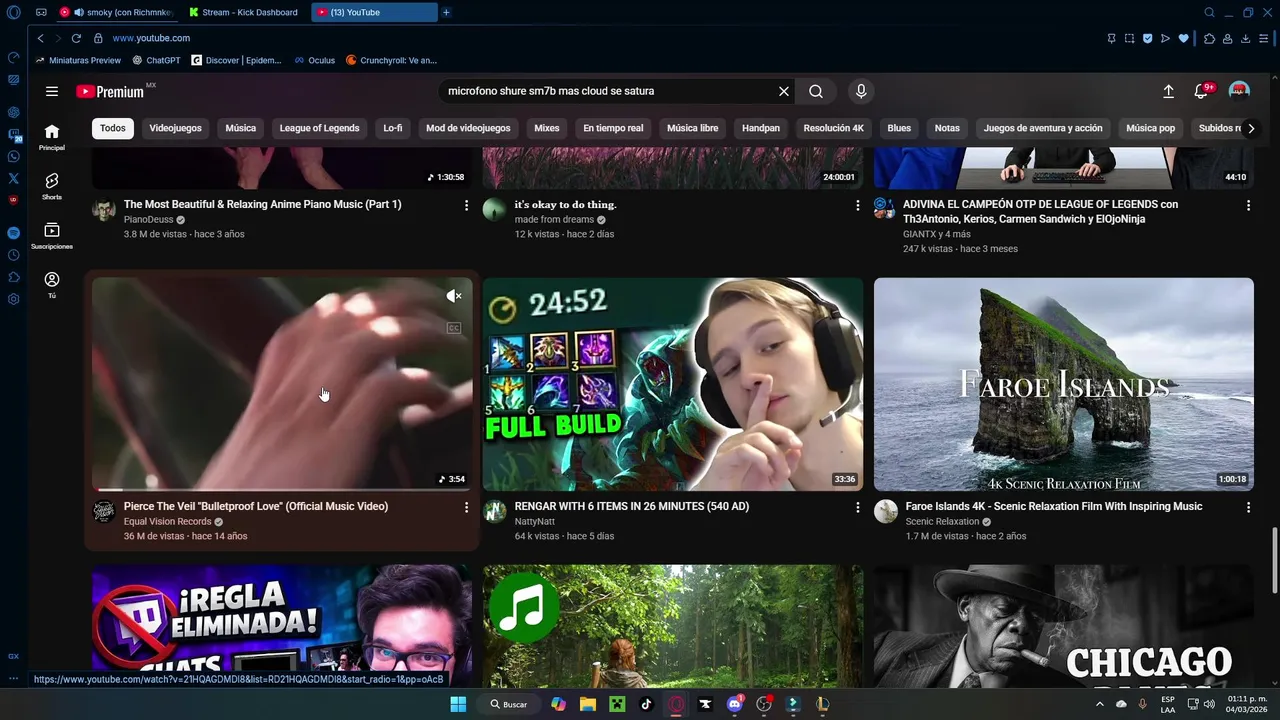Open Windows Start menu
1280x720 pixels.
458,704
